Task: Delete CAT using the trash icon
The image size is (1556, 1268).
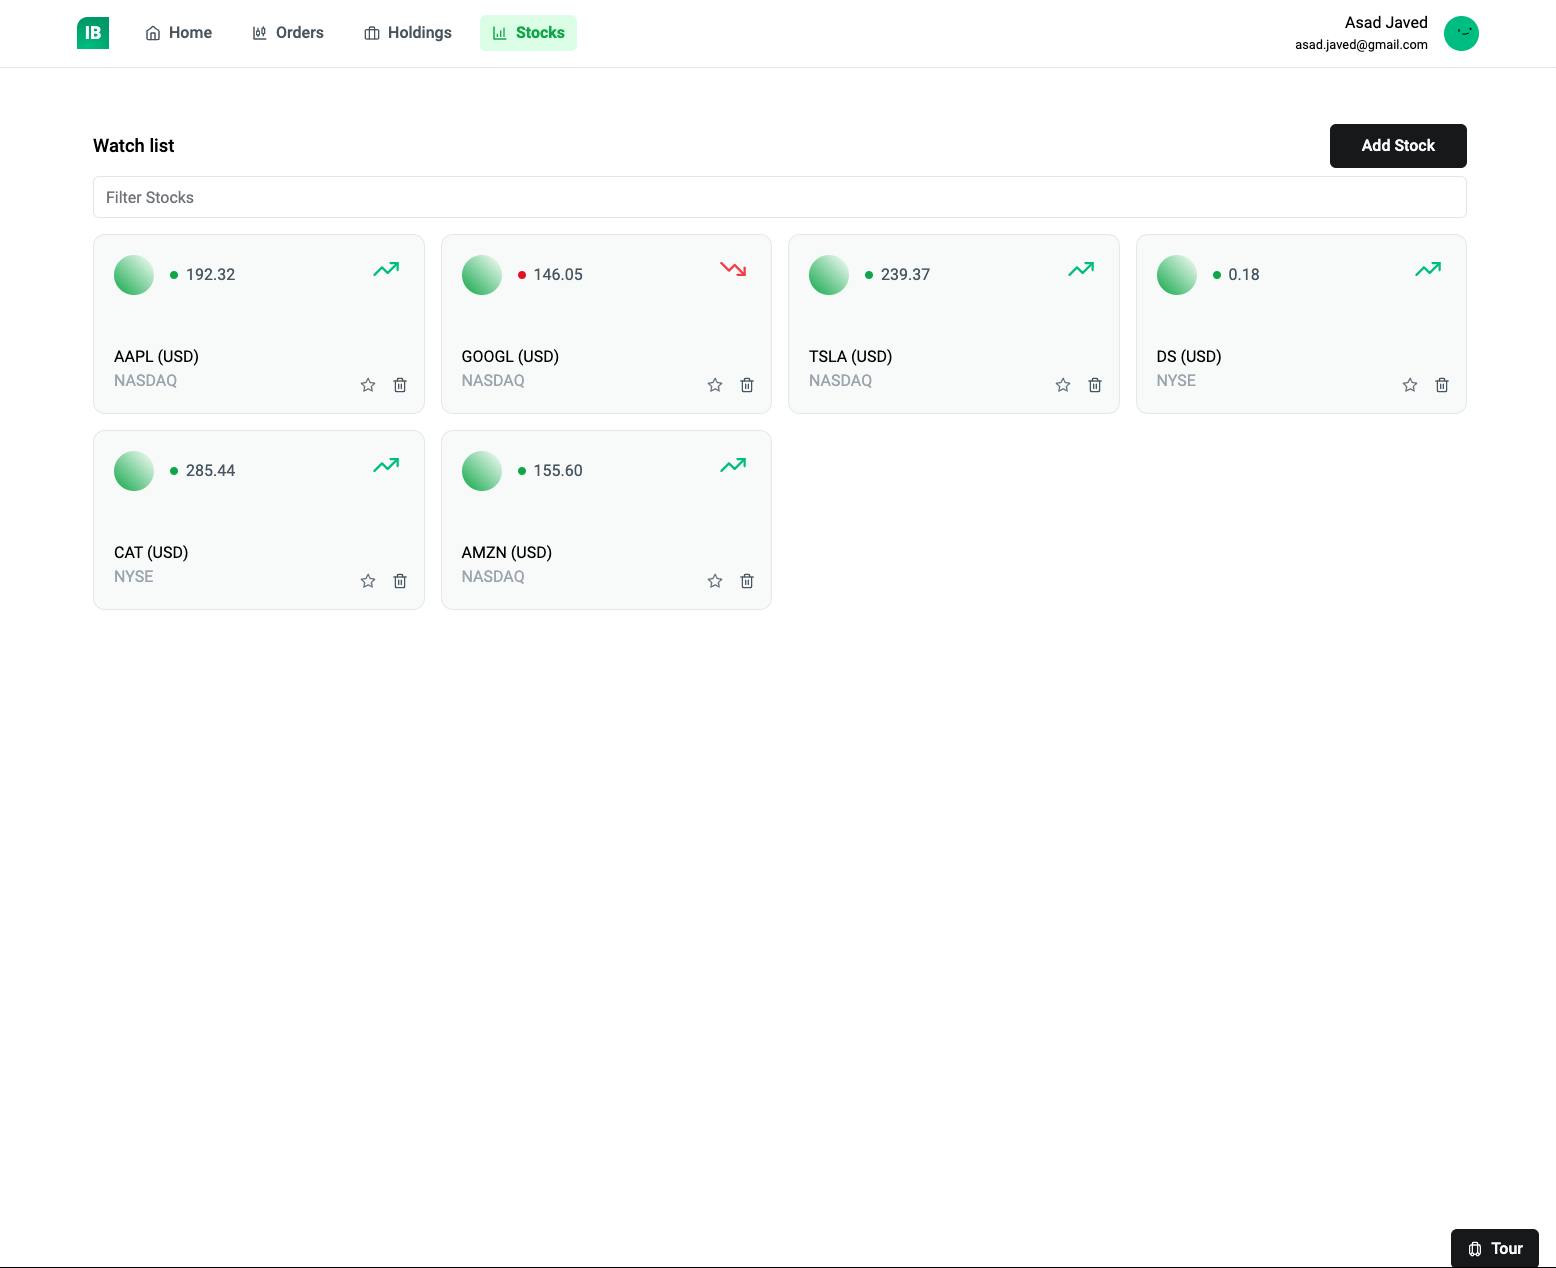Action: [400, 581]
